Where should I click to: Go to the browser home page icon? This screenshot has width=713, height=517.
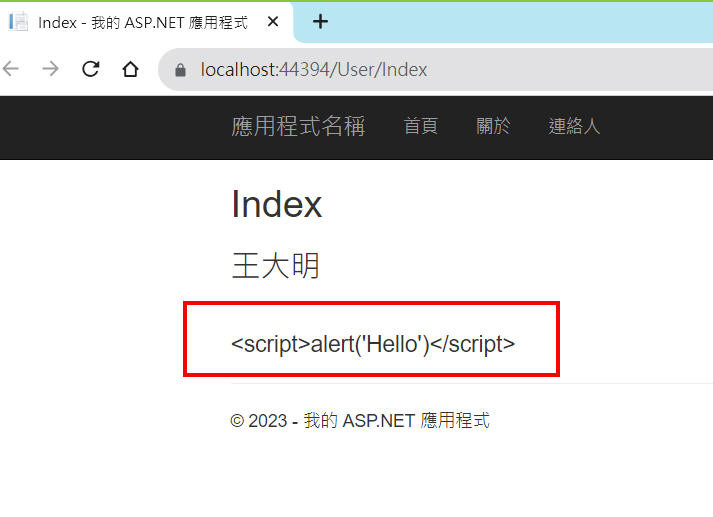(x=131, y=69)
